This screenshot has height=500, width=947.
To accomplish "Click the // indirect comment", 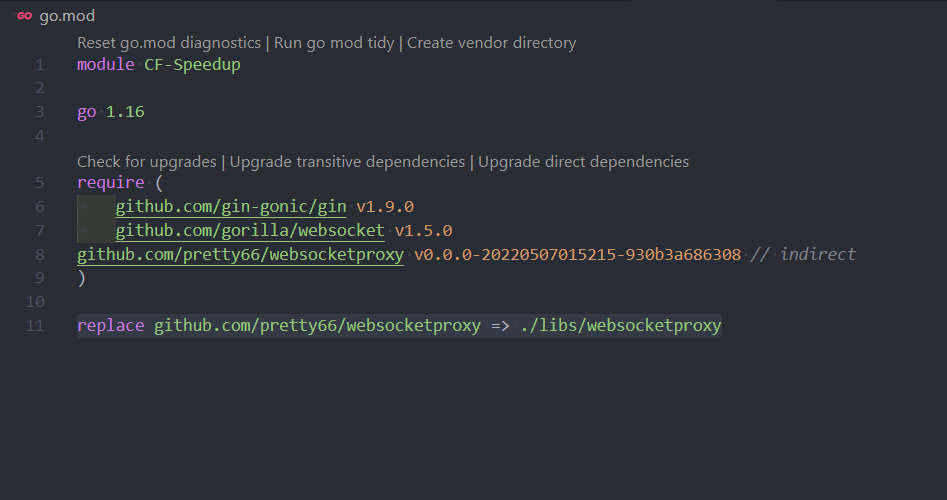I will click(803, 255).
